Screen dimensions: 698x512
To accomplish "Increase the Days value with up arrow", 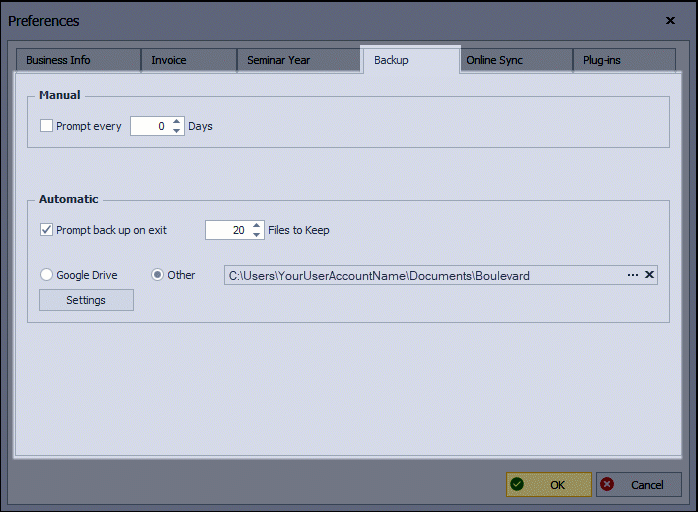I will click(177, 121).
